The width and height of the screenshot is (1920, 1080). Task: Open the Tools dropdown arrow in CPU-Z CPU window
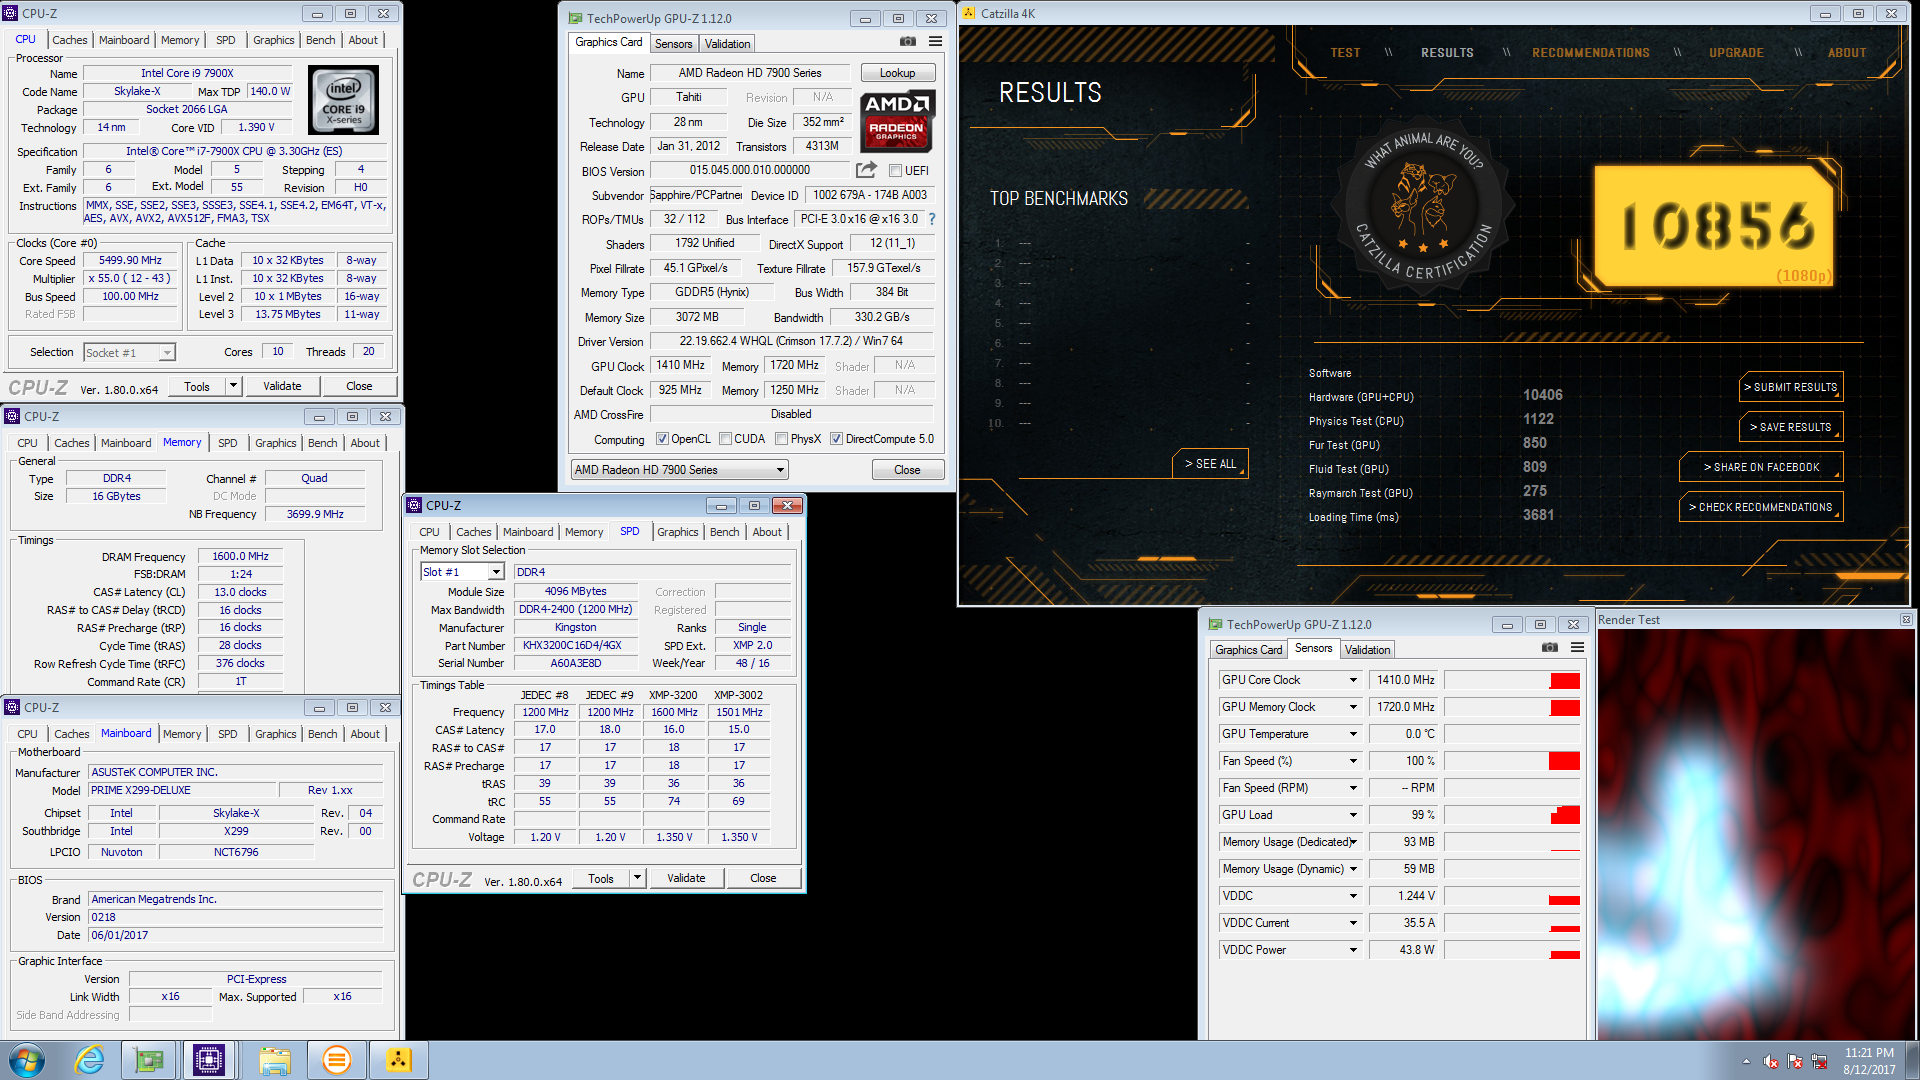tap(233, 386)
